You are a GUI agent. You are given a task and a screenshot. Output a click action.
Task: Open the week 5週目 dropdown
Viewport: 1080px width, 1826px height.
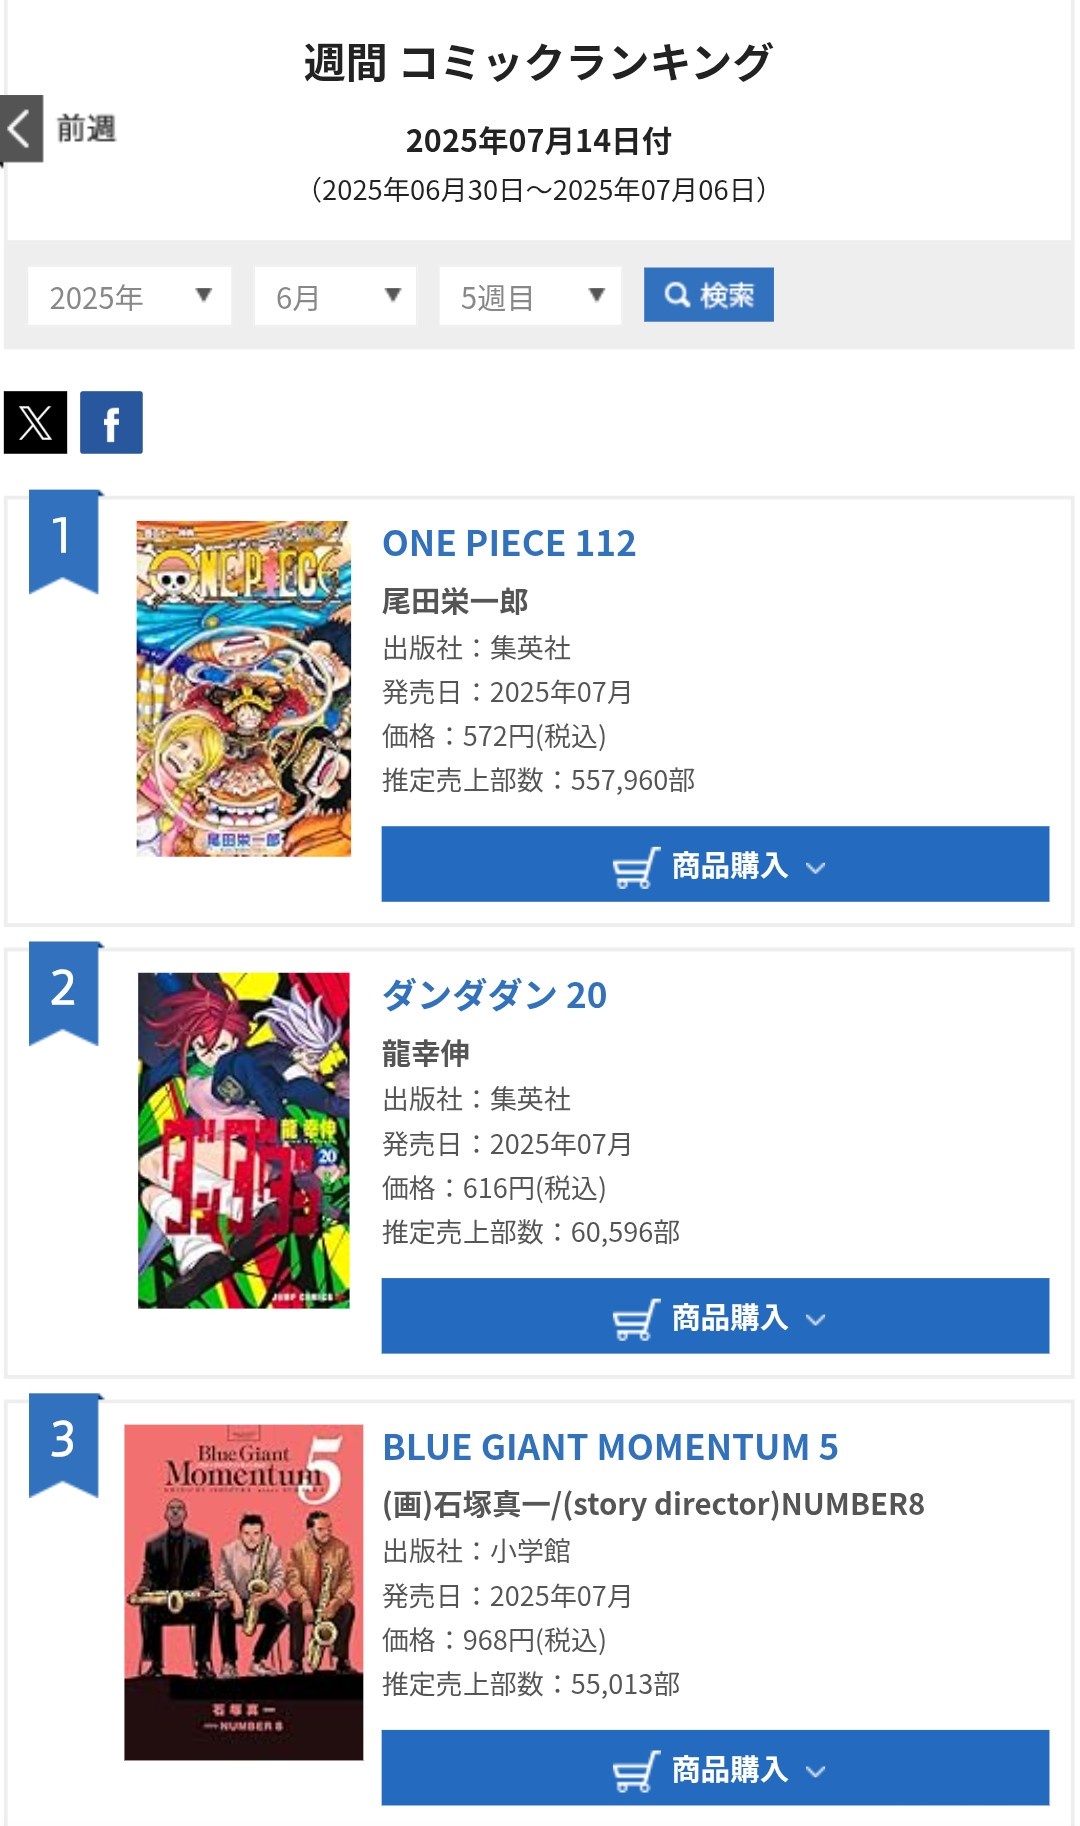pyautogui.click(x=530, y=296)
